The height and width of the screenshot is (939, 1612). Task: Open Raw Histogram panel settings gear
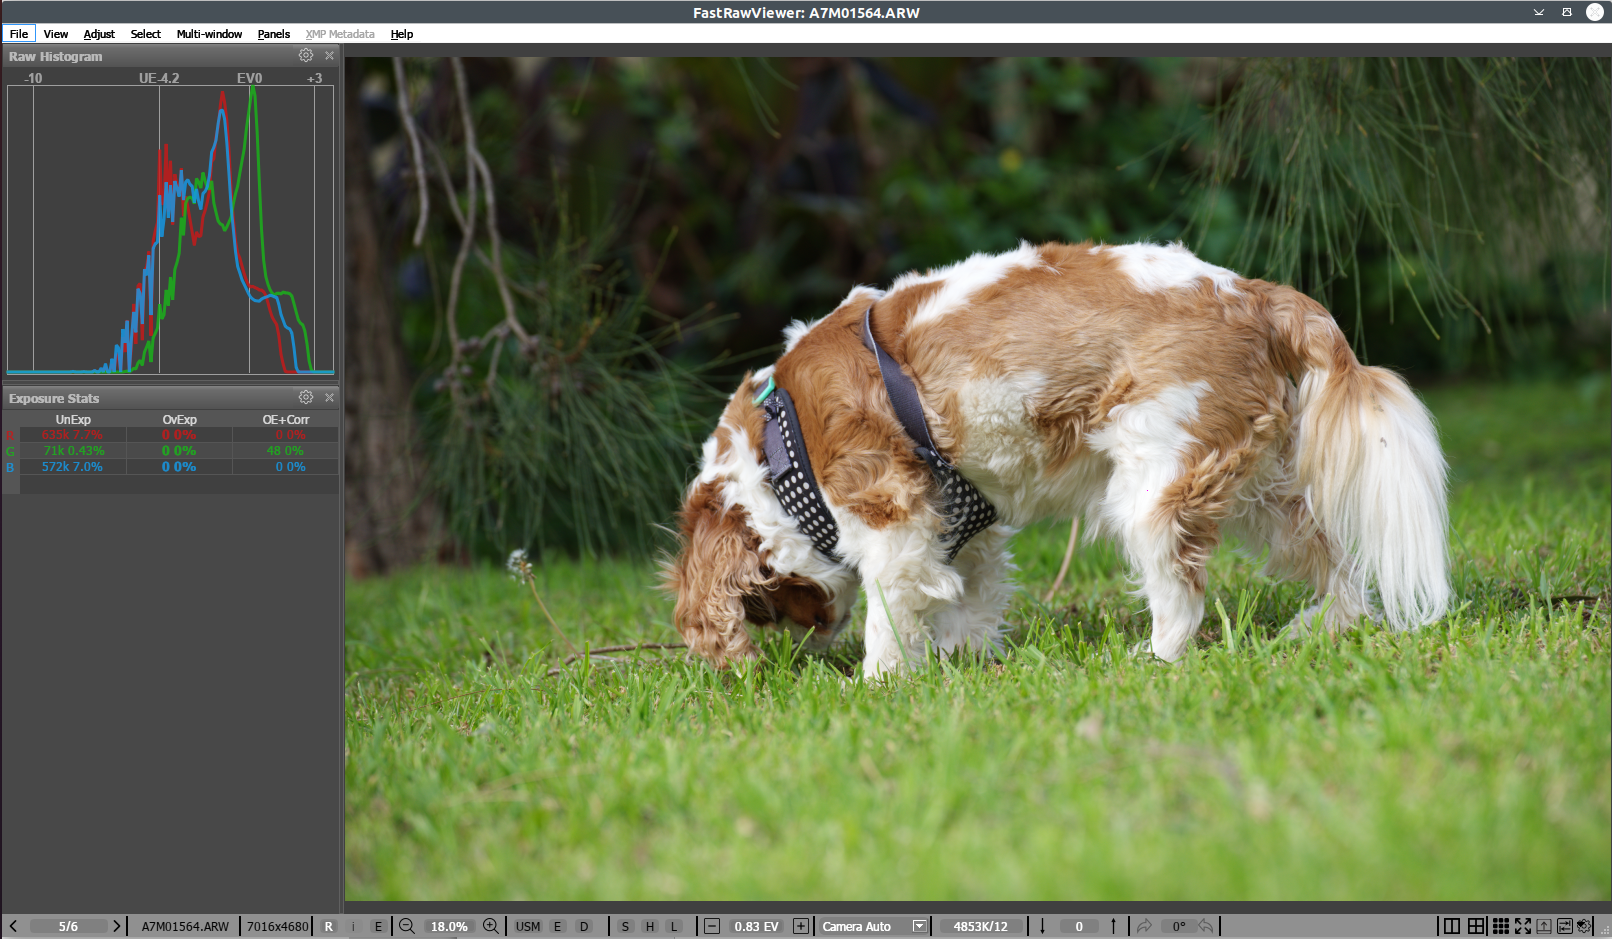click(306, 56)
